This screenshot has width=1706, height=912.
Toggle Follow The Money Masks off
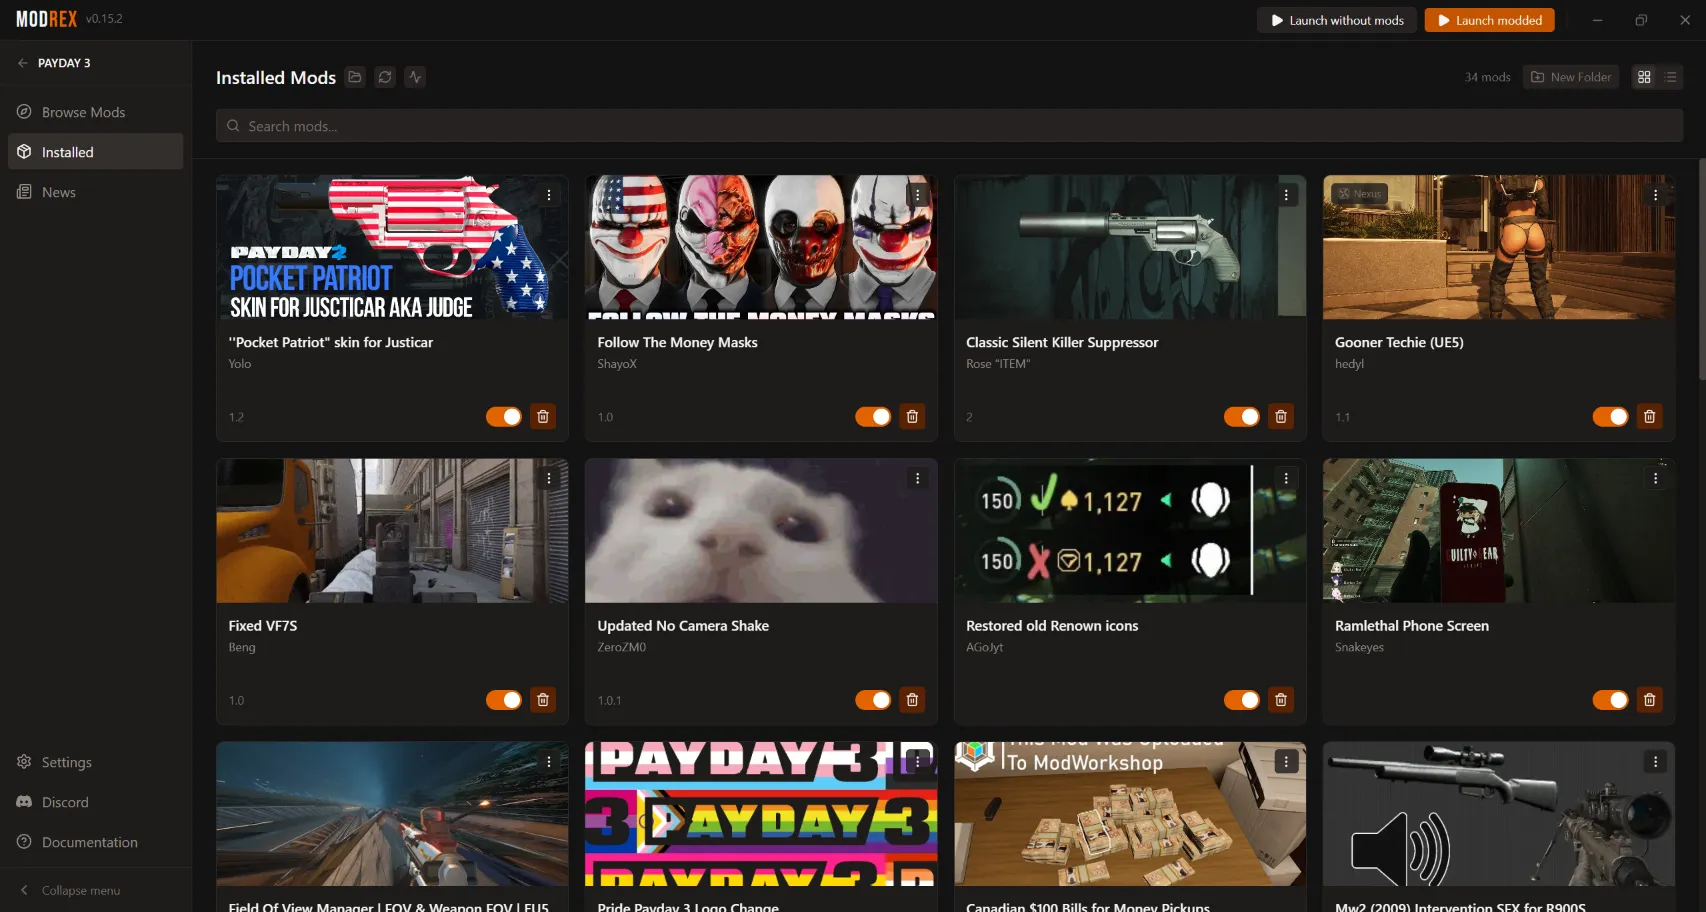click(873, 416)
